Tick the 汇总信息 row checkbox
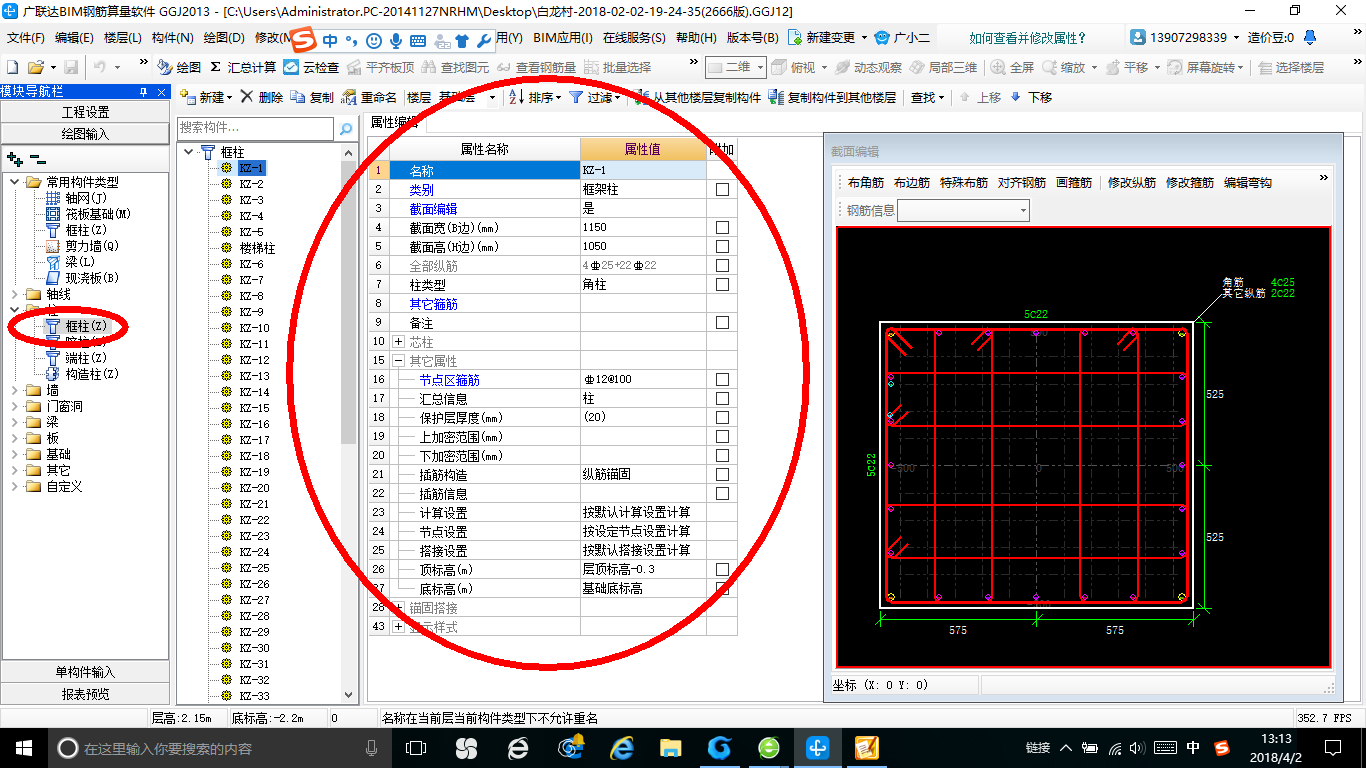Viewport: 1366px width, 768px height. click(722, 399)
